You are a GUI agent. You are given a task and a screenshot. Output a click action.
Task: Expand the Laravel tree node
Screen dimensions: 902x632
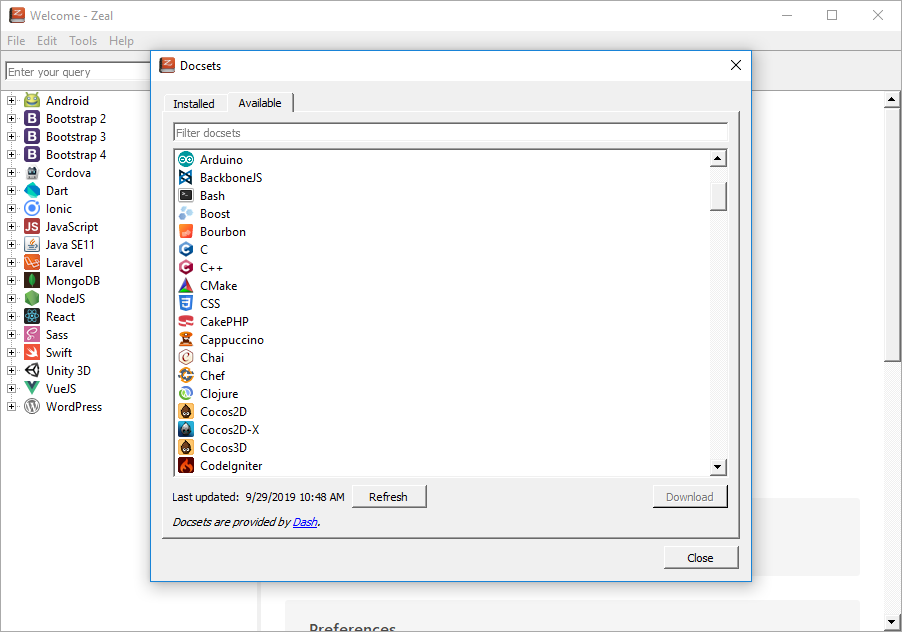[x=11, y=262]
